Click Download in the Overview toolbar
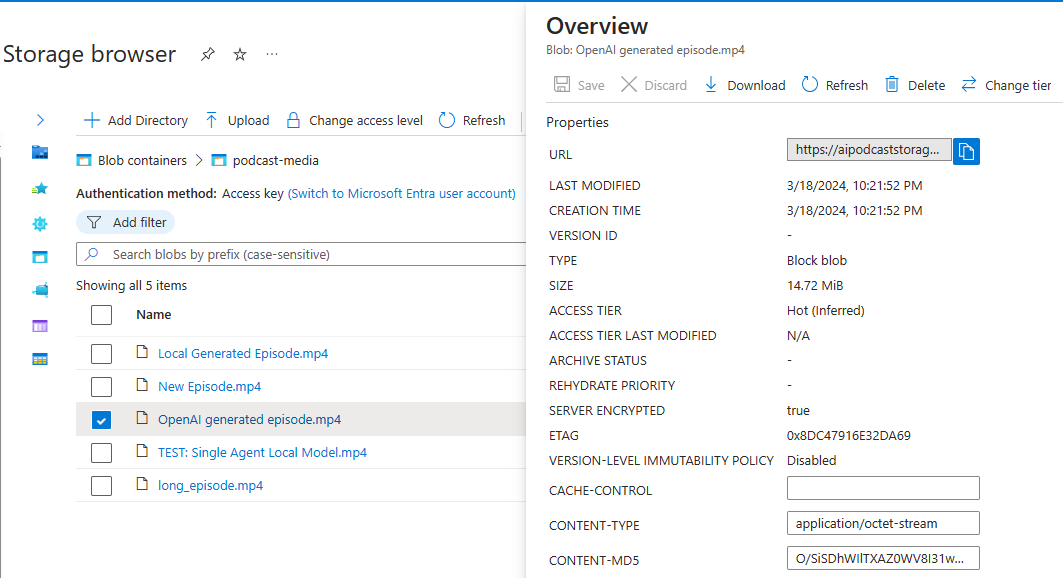 745,85
